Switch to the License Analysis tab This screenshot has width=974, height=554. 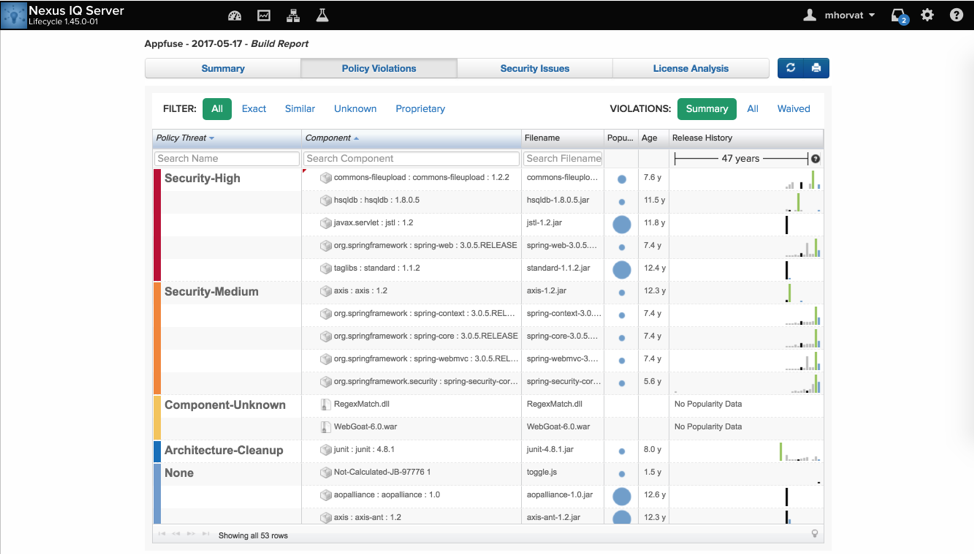click(691, 69)
